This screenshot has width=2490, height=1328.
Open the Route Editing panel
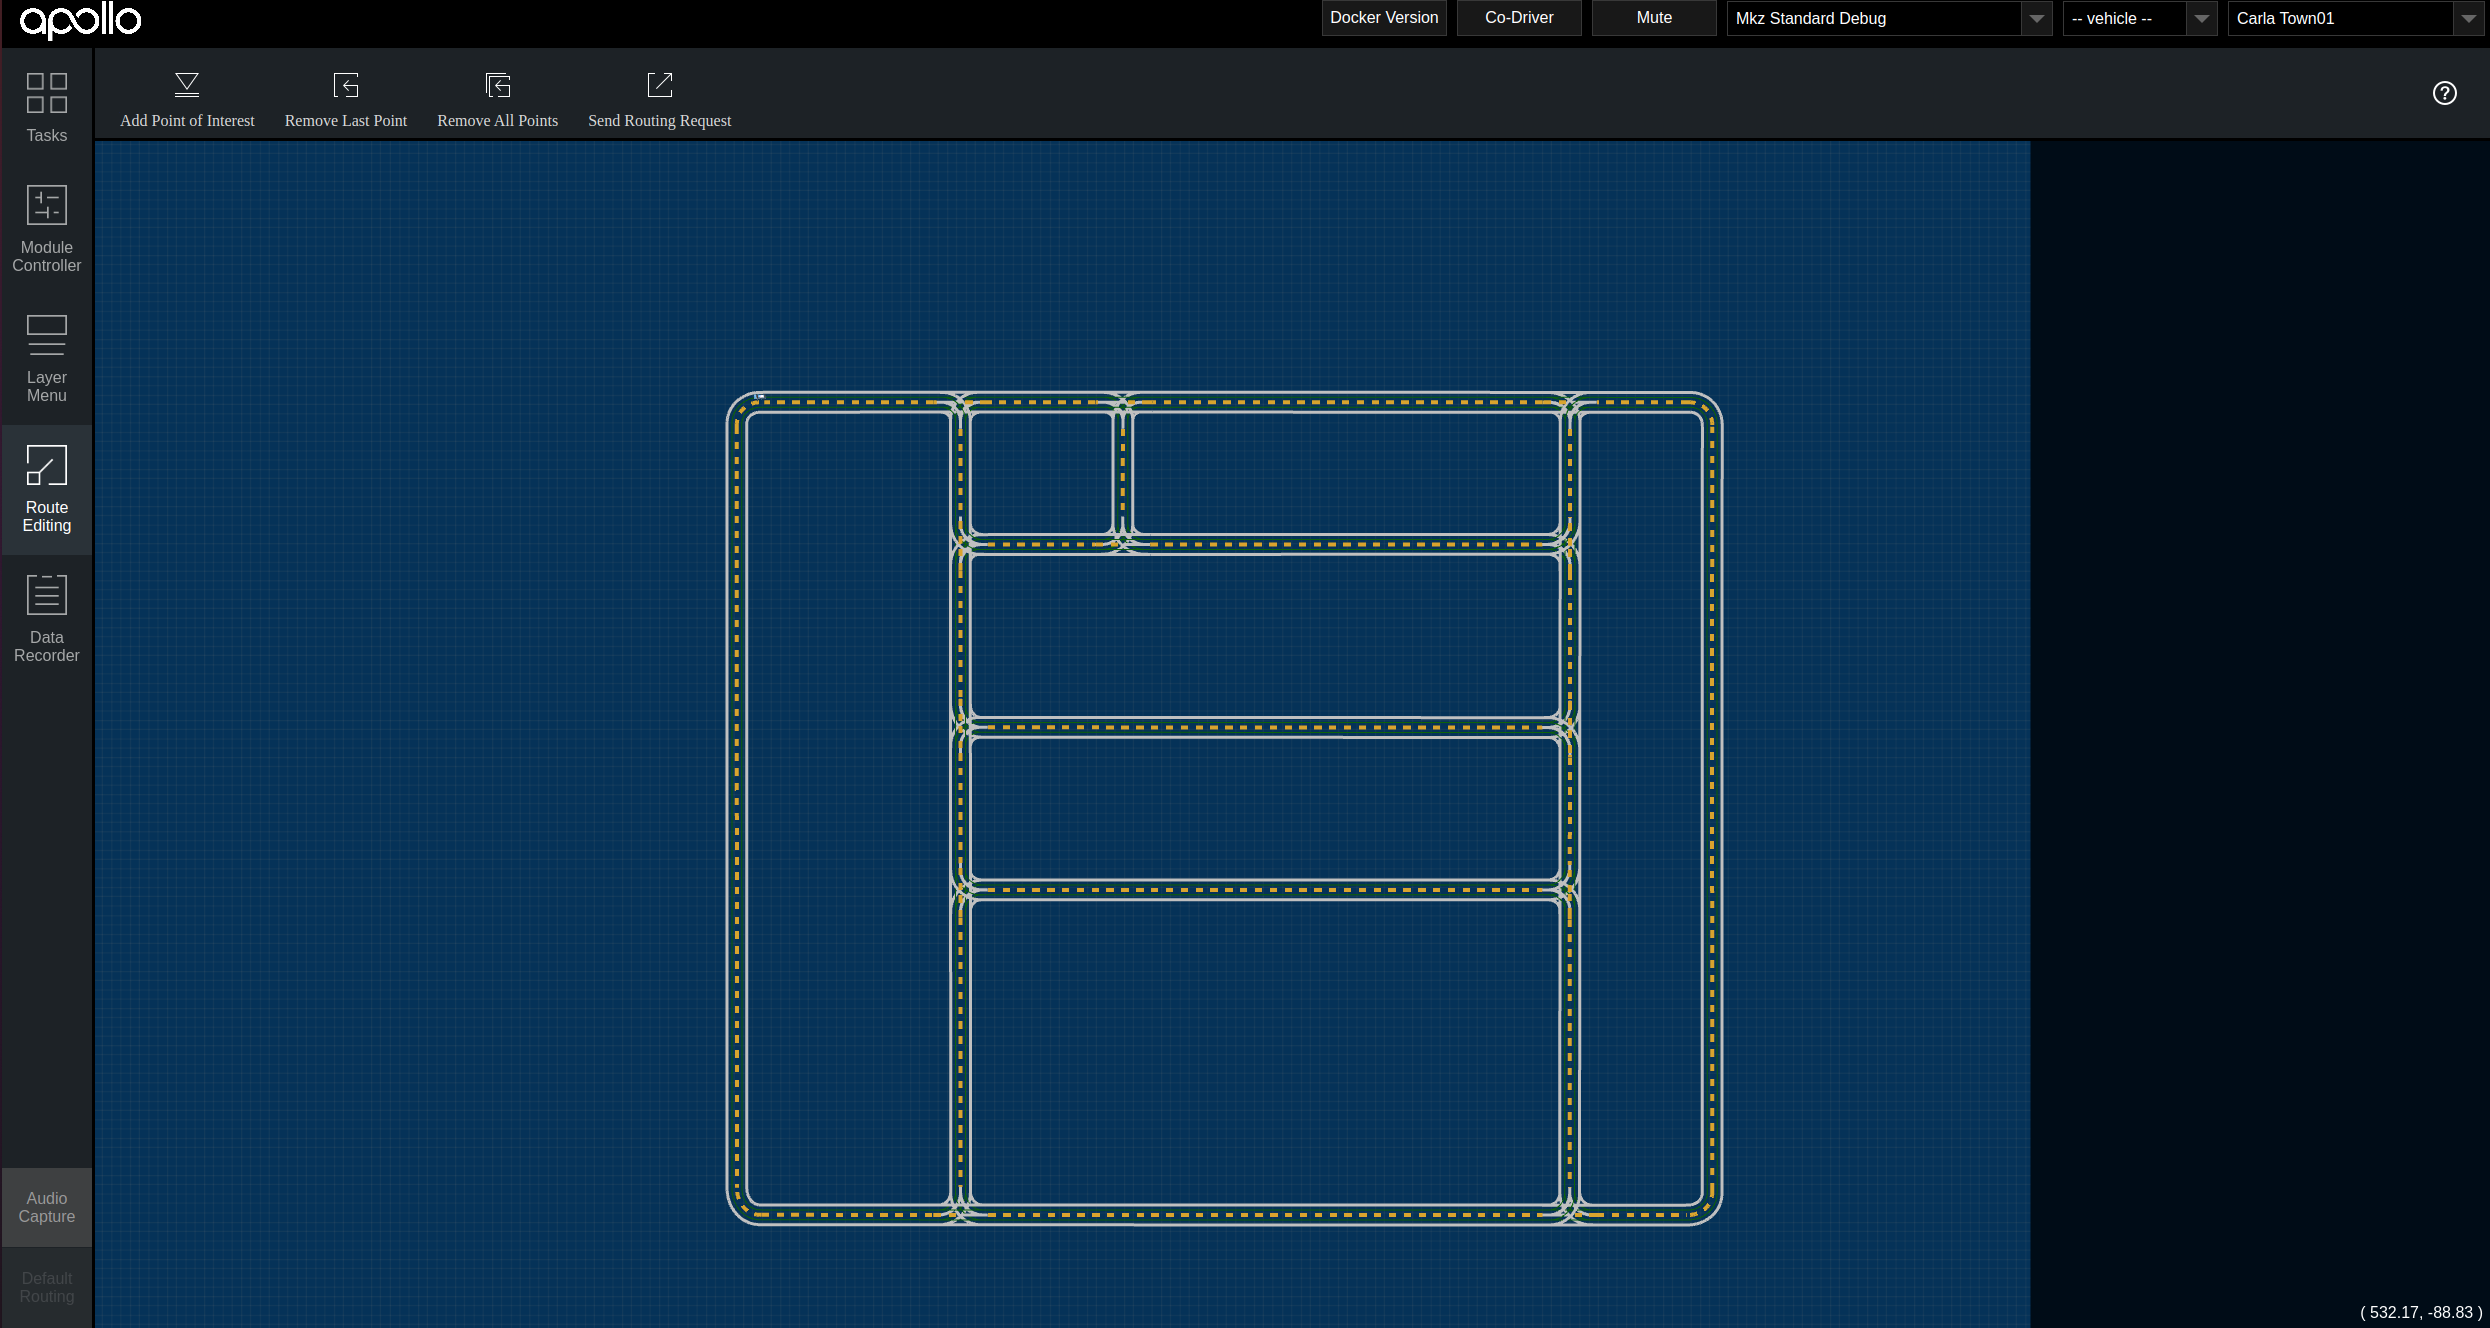46,488
